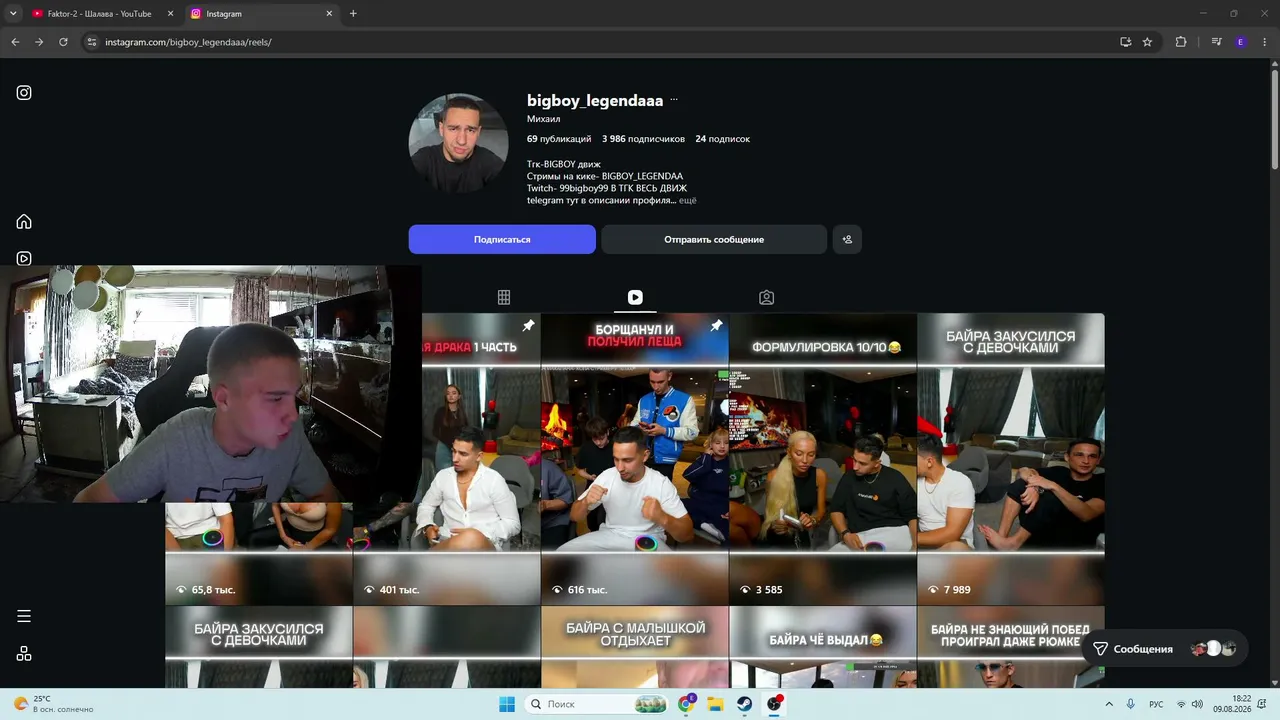
Task: Click the 401 тыс. view count
Action: tap(400, 590)
